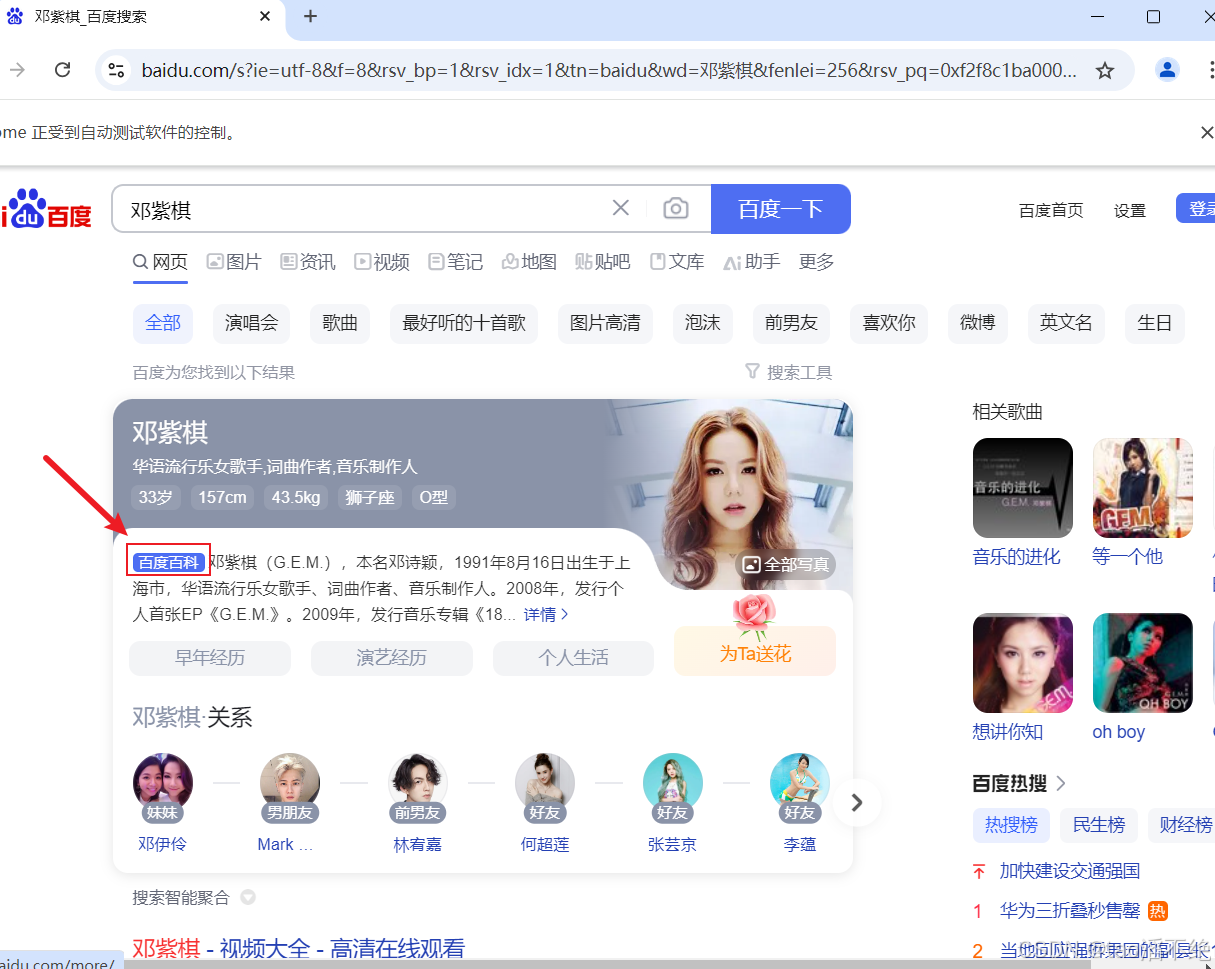
Task: Reload the page with refresh icon
Action: point(63,70)
